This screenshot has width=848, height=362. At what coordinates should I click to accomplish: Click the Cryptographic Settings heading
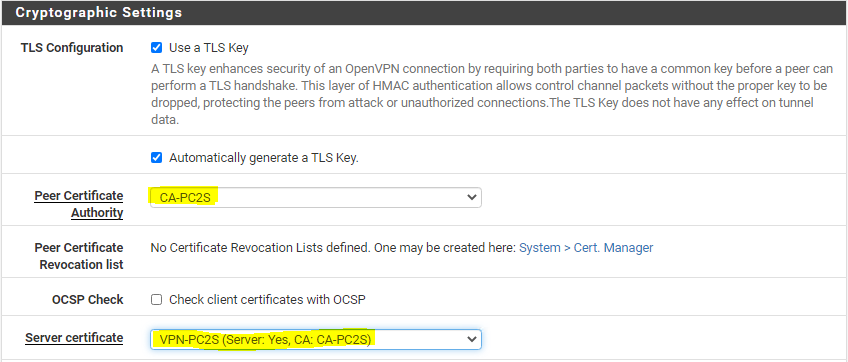(98, 12)
